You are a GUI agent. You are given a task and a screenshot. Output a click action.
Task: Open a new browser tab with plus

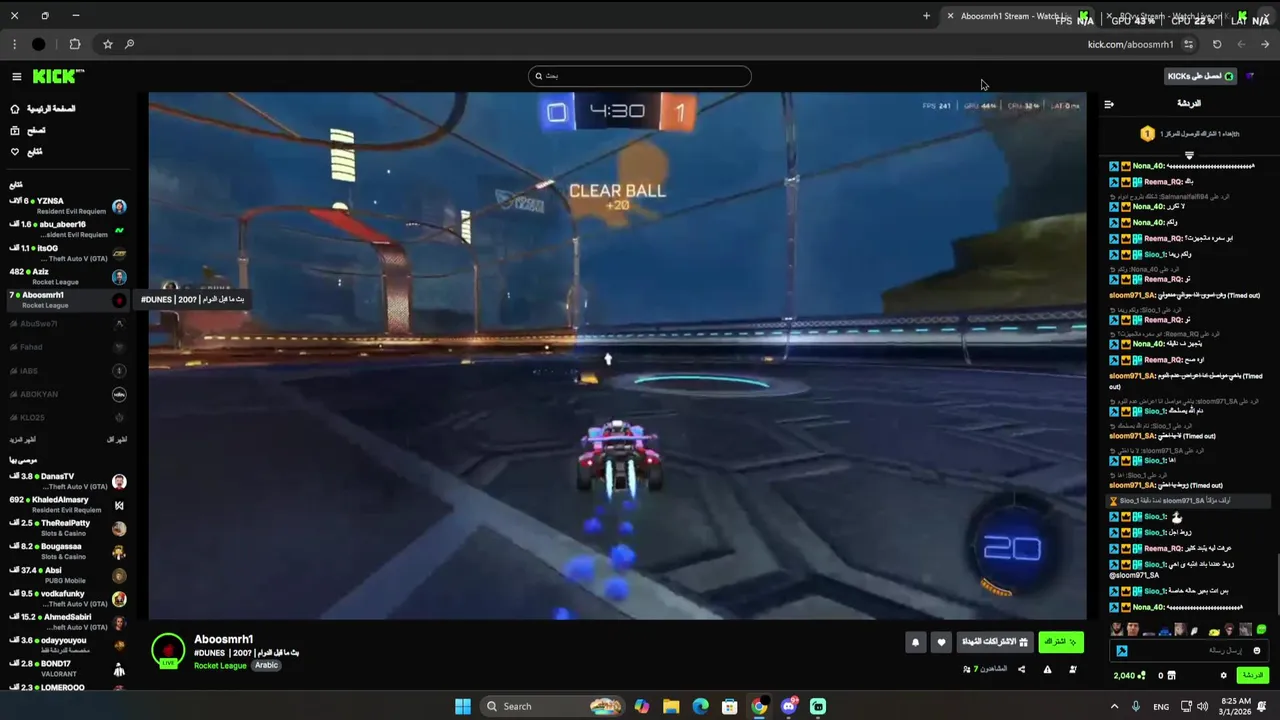(926, 16)
